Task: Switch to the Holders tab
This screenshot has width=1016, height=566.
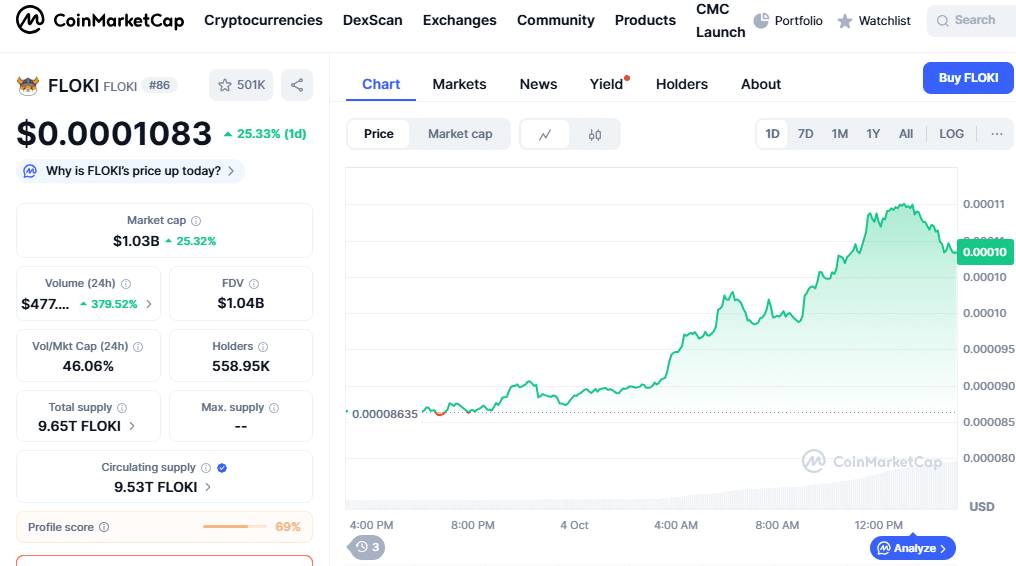Action: coord(681,84)
